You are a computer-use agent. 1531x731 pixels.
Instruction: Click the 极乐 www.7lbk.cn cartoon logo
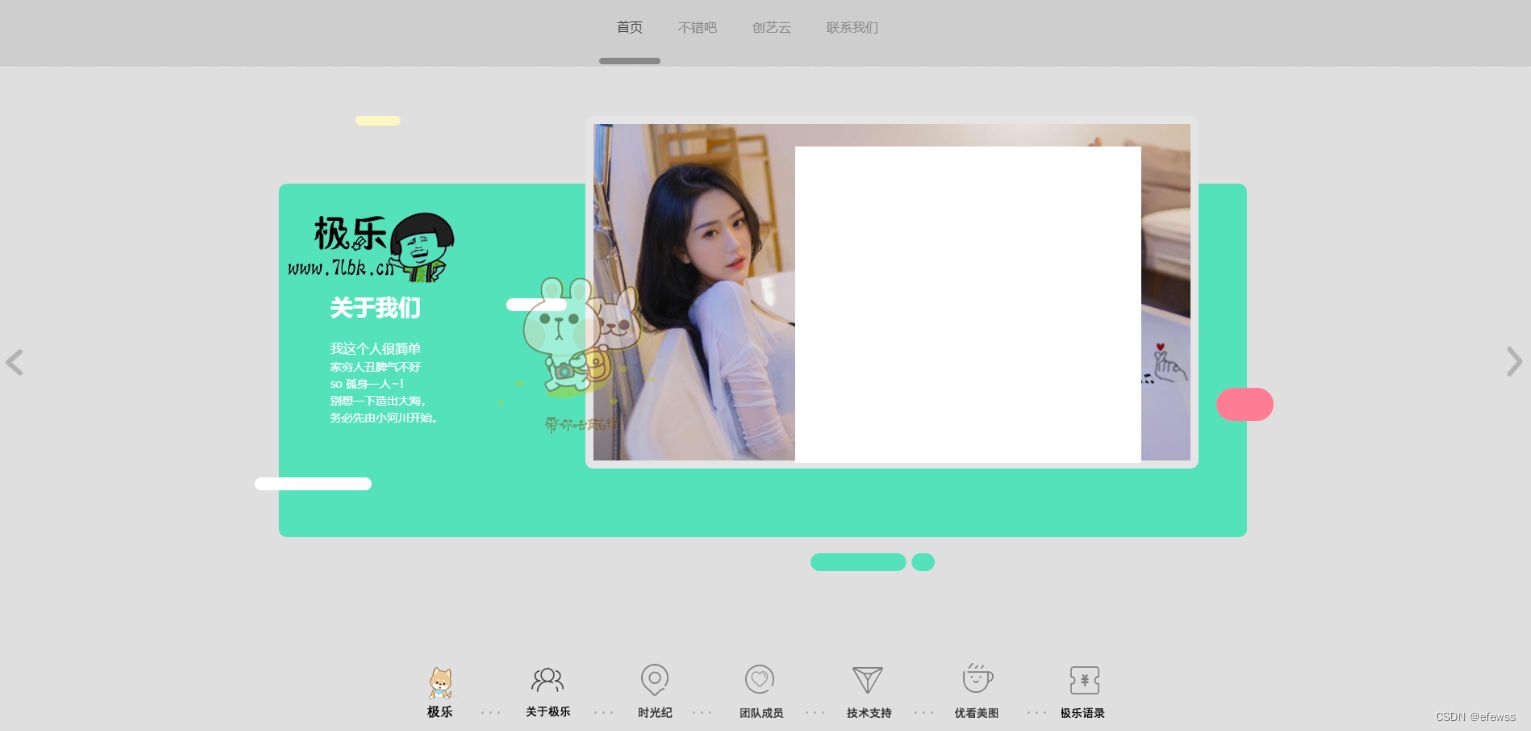point(377,245)
